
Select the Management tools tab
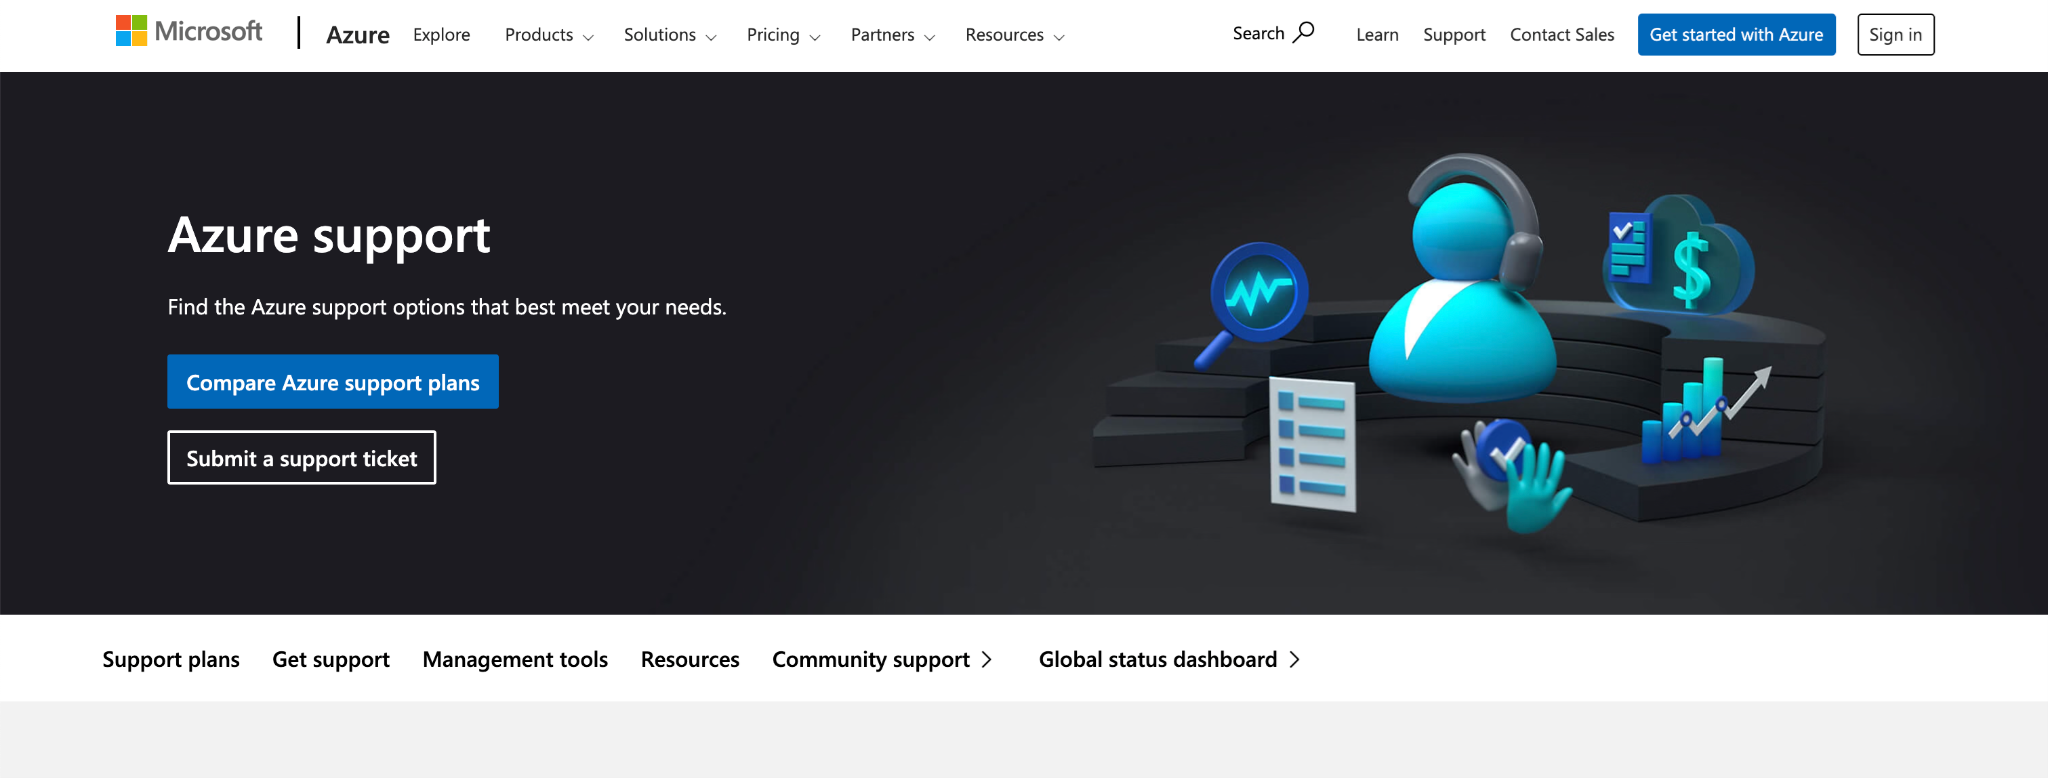click(x=515, y=659)
